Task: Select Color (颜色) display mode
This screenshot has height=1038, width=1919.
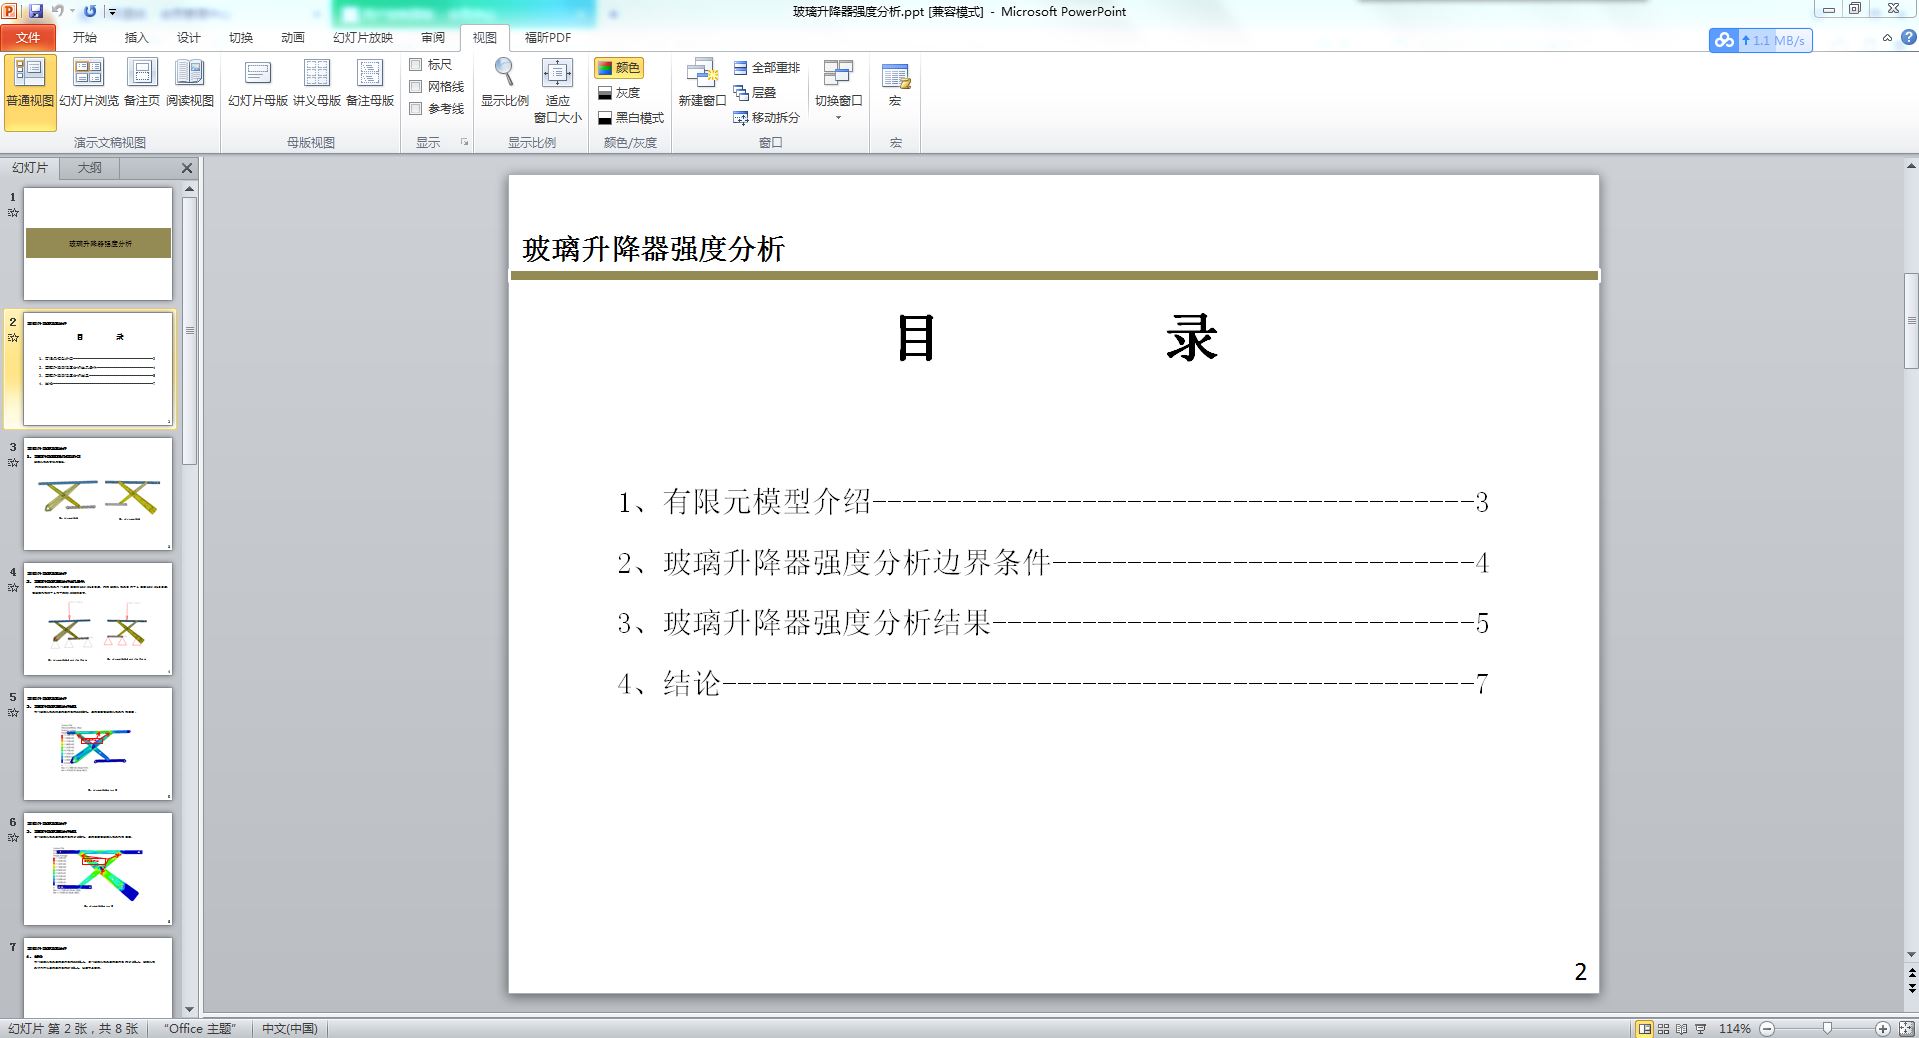Action: click(619, 68)
